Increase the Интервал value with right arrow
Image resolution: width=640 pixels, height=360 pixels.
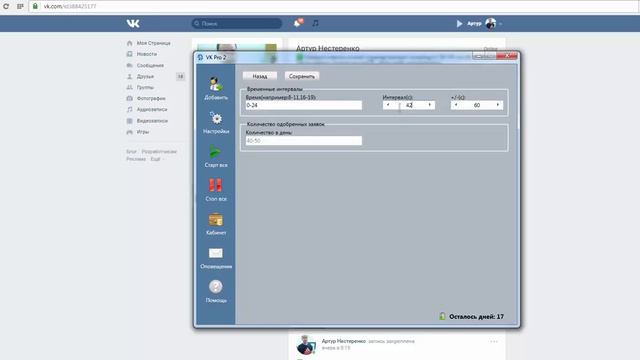(429, 105)
